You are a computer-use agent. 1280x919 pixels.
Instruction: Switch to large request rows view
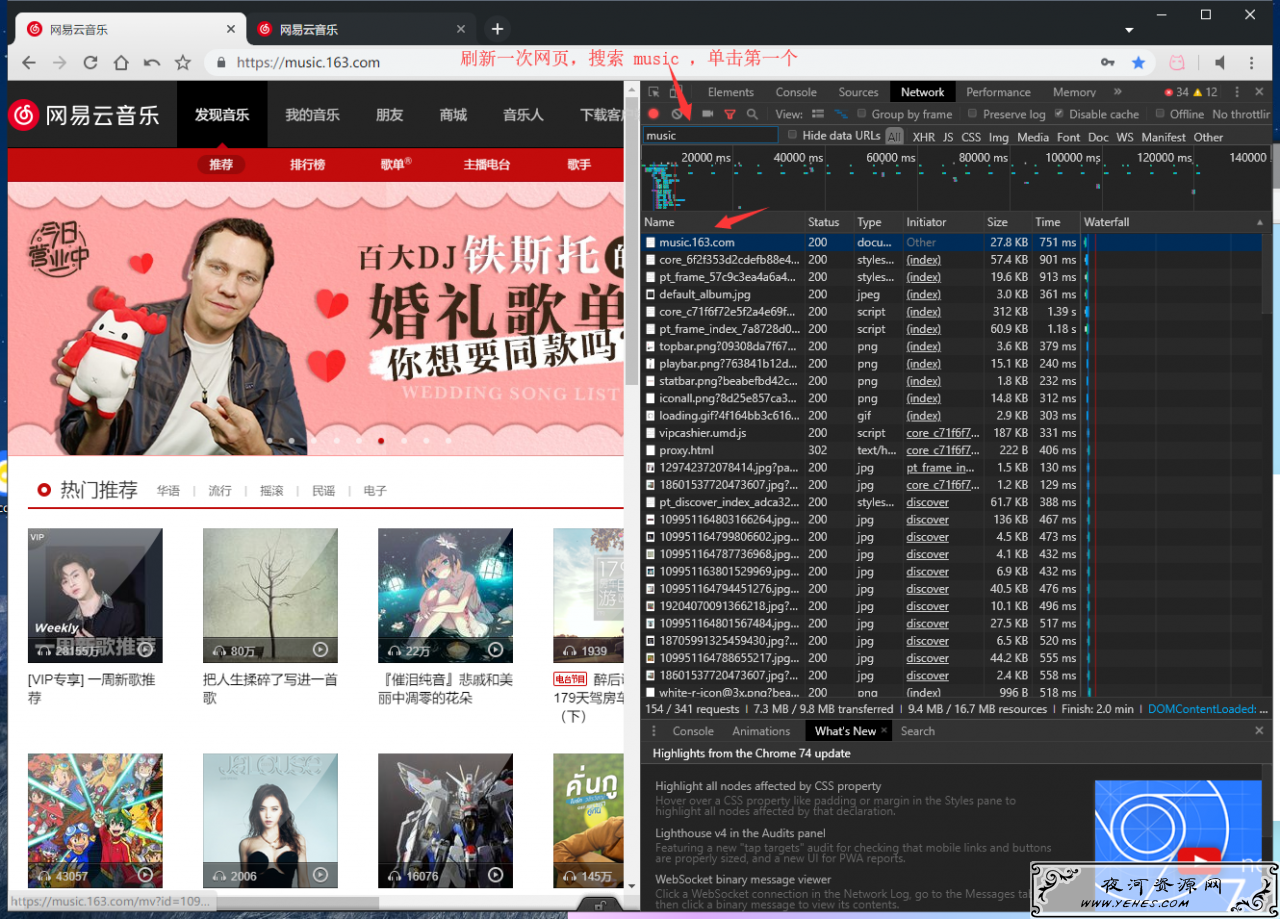[x=818, y=114]
